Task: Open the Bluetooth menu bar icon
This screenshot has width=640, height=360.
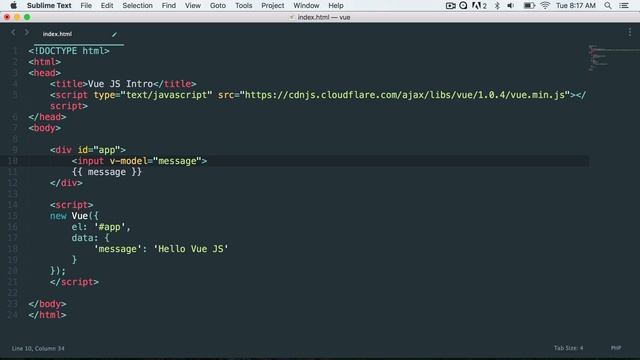Action: tap(497, 6)
